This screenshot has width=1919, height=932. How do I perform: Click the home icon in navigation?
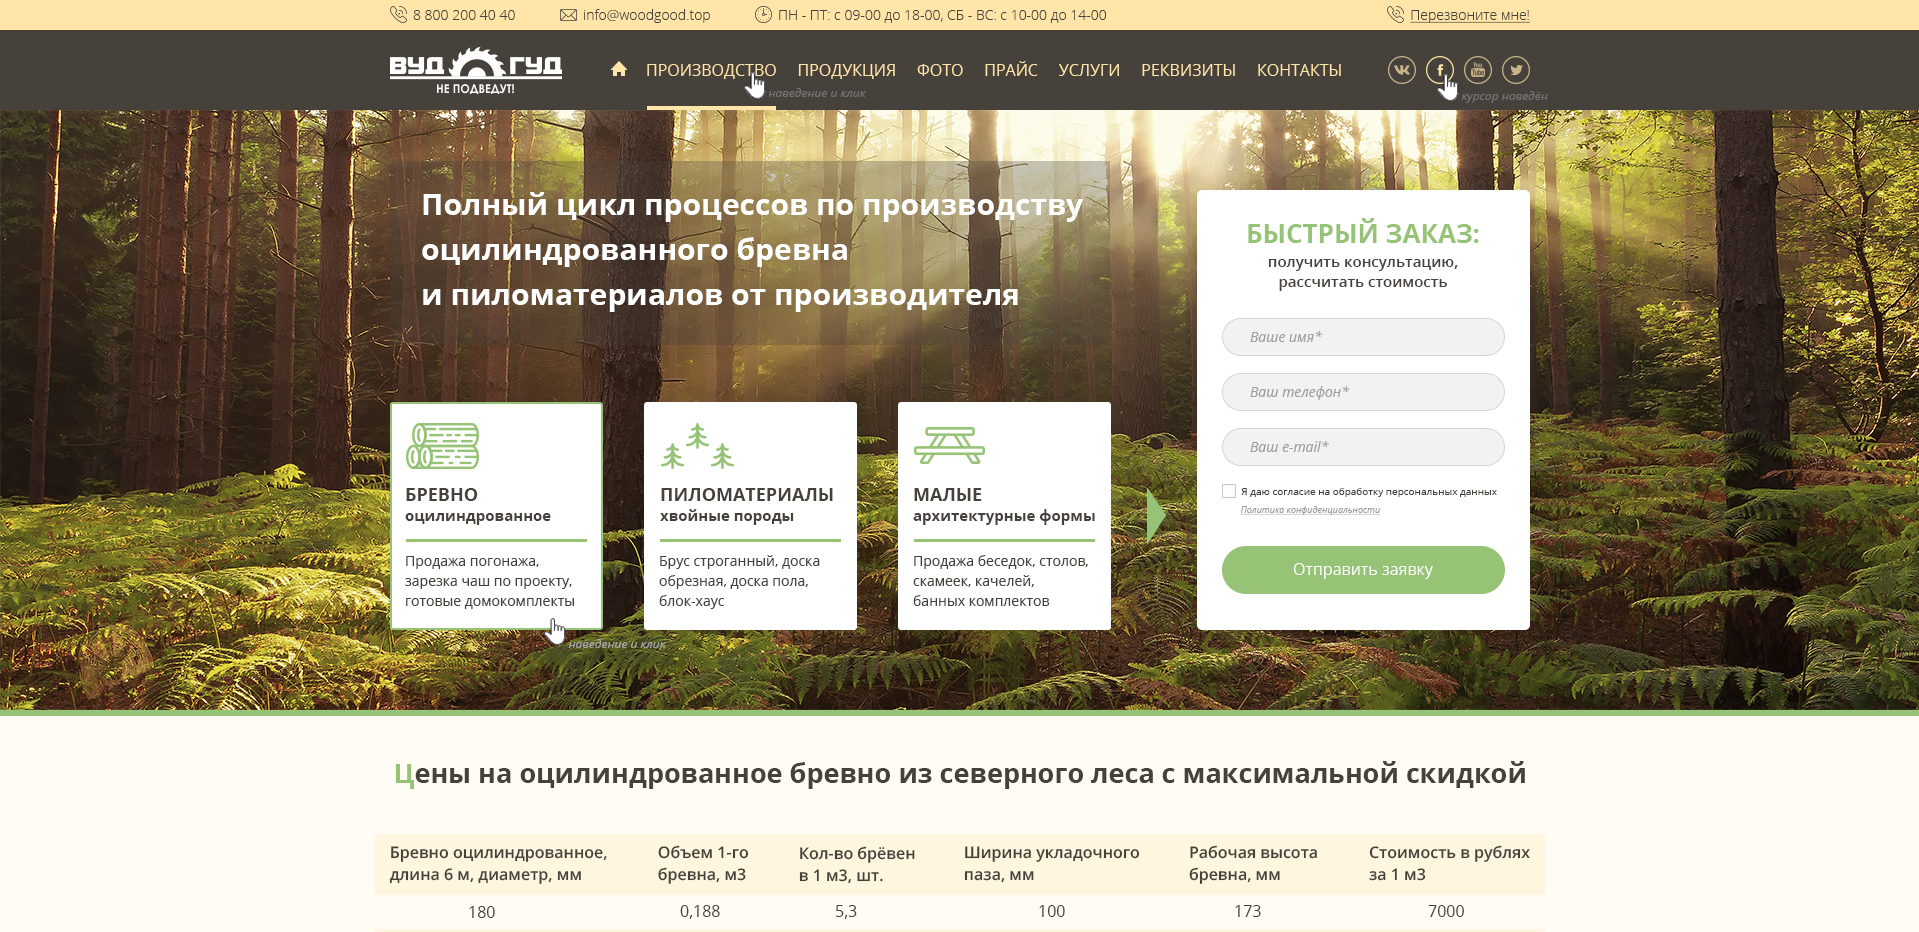click(x=619, y=69)
